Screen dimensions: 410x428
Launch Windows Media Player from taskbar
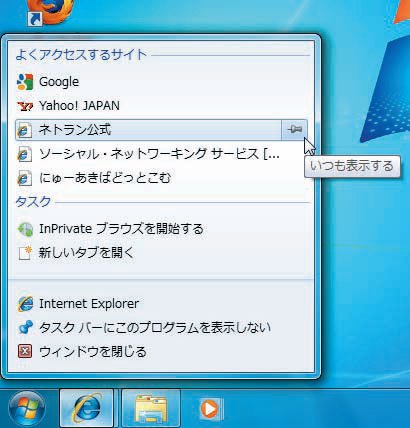click(210, 409)
